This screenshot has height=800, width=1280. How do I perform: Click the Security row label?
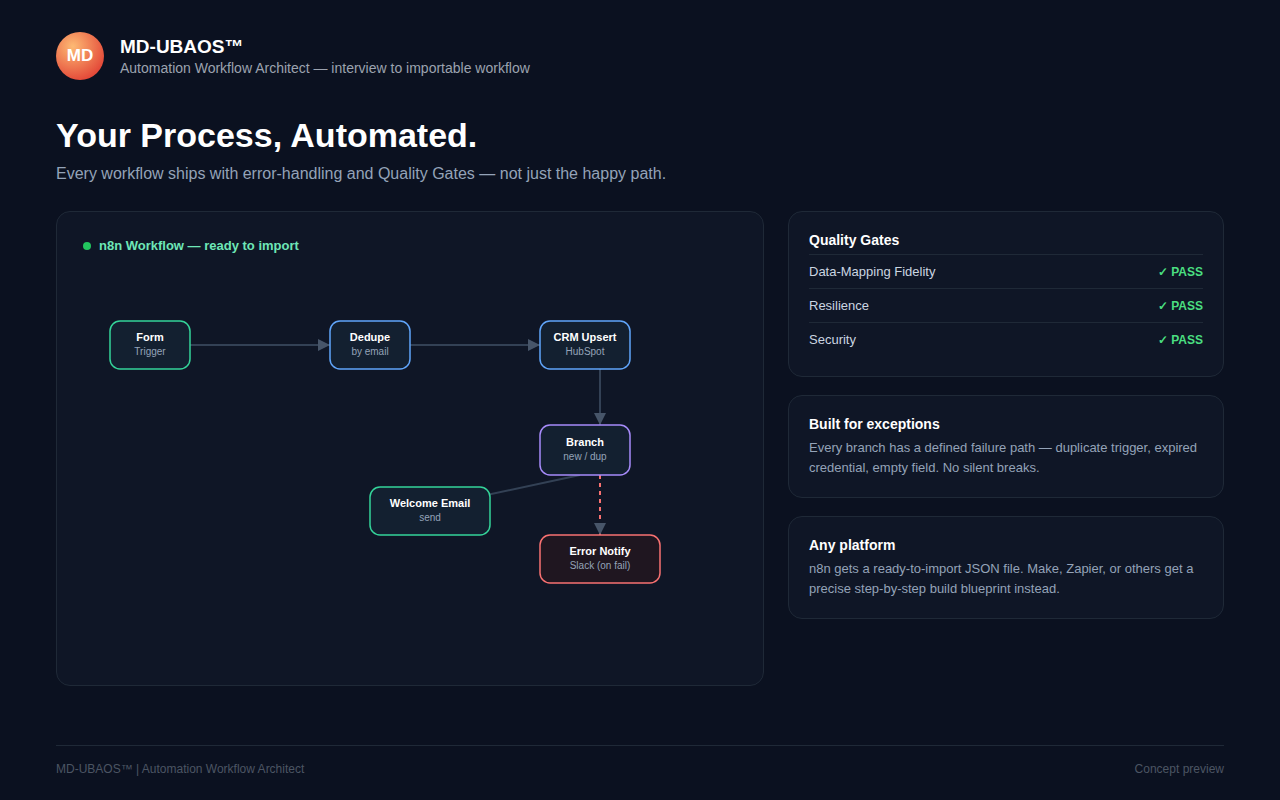coord(832,340)
